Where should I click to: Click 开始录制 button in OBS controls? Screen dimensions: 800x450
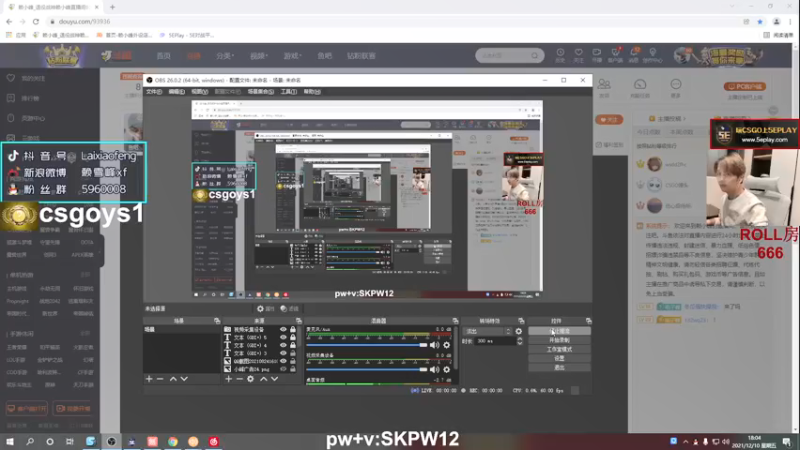pos(559,340)
